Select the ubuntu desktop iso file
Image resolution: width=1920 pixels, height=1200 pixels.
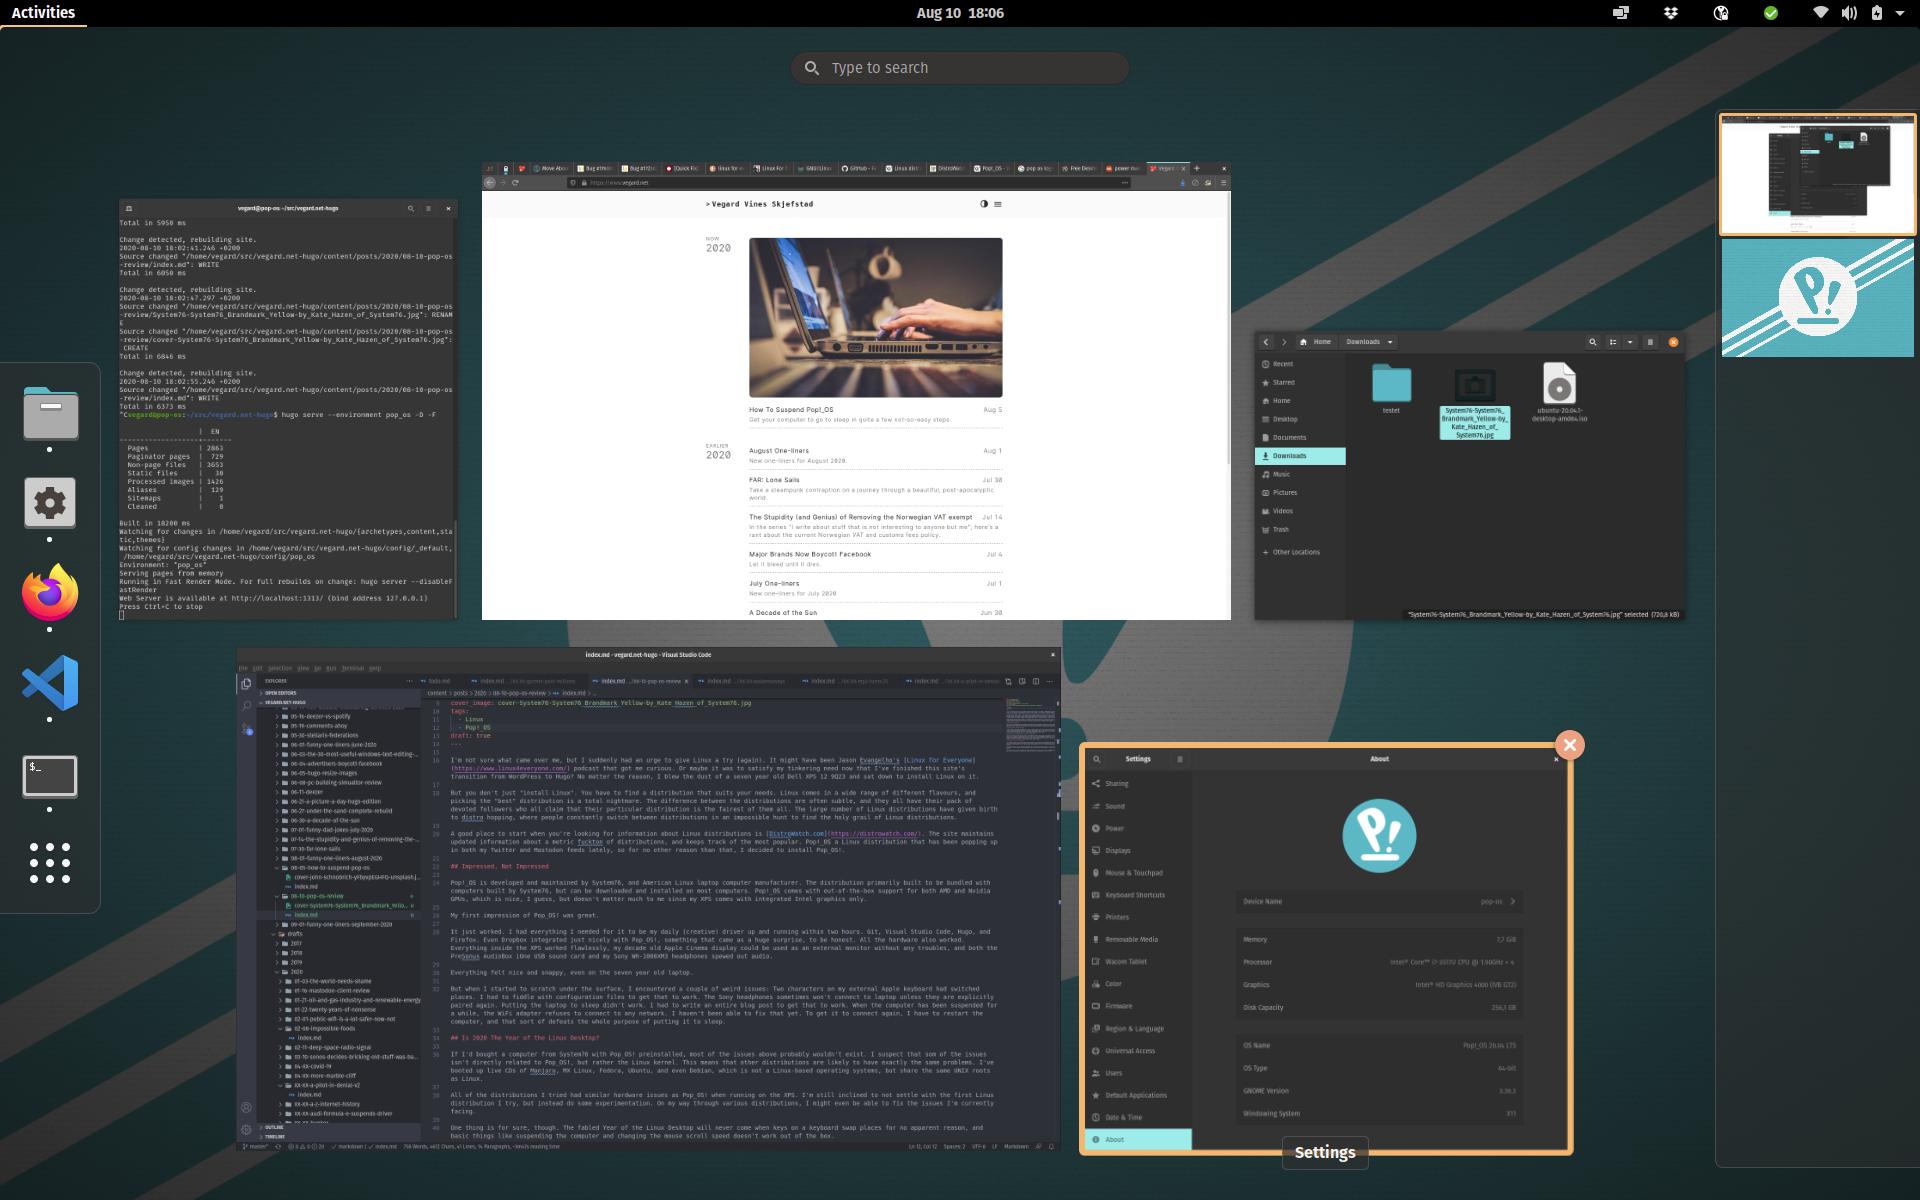1559,392
